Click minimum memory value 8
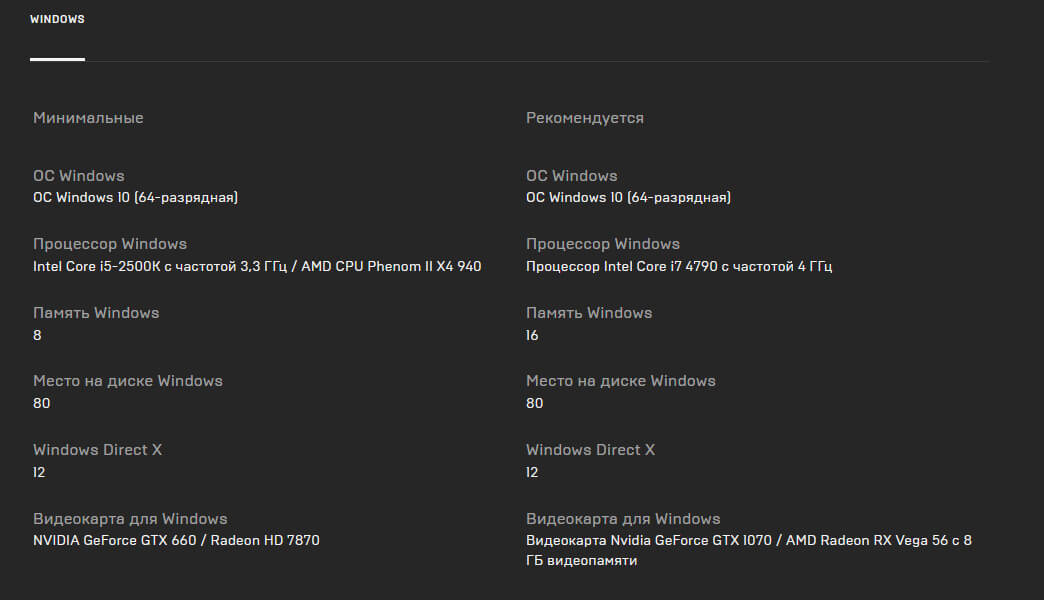 37,335
